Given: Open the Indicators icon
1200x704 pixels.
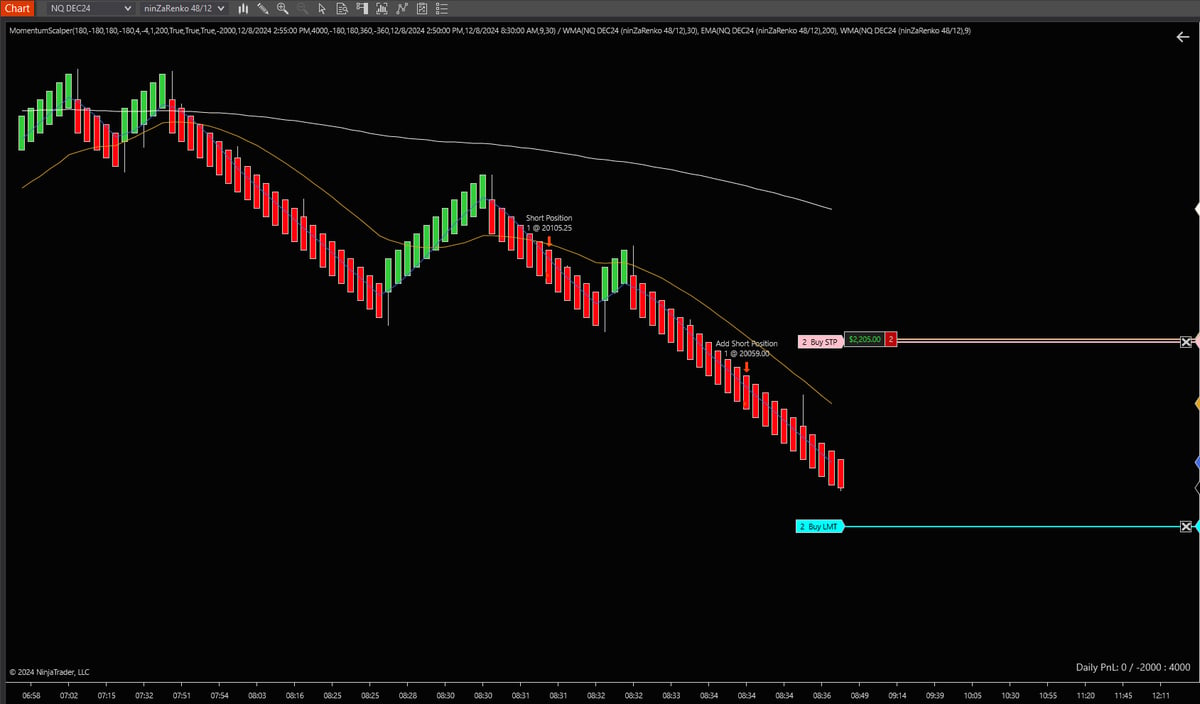Looking at the screenshot, I should pyautogui.click(x=401, y=8).
